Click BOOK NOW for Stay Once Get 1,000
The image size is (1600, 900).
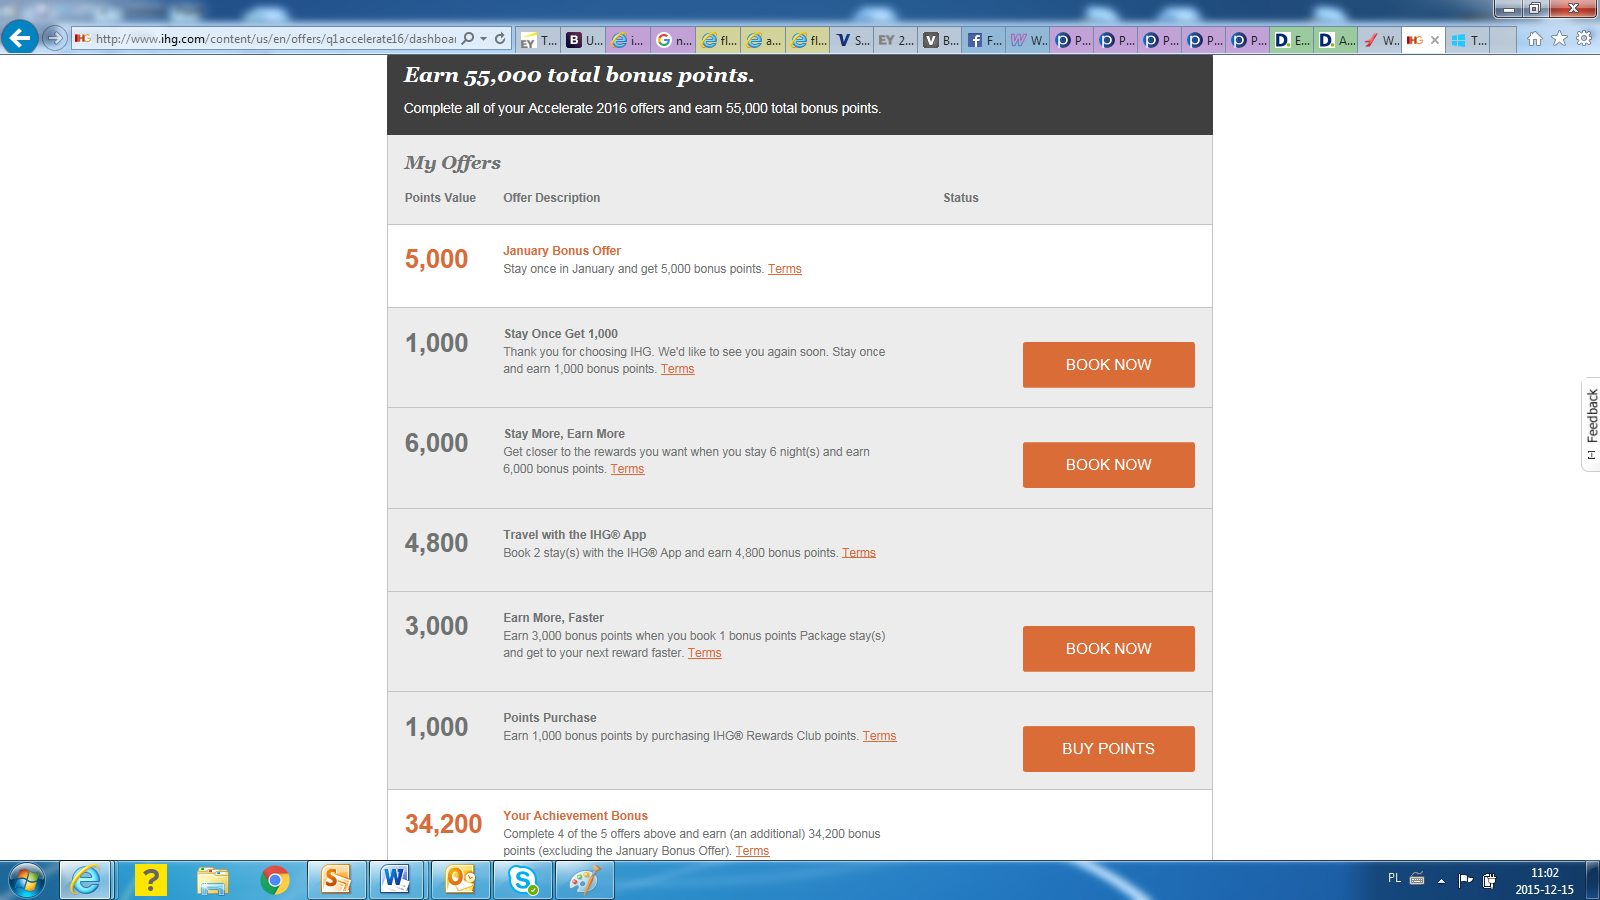1108,365
